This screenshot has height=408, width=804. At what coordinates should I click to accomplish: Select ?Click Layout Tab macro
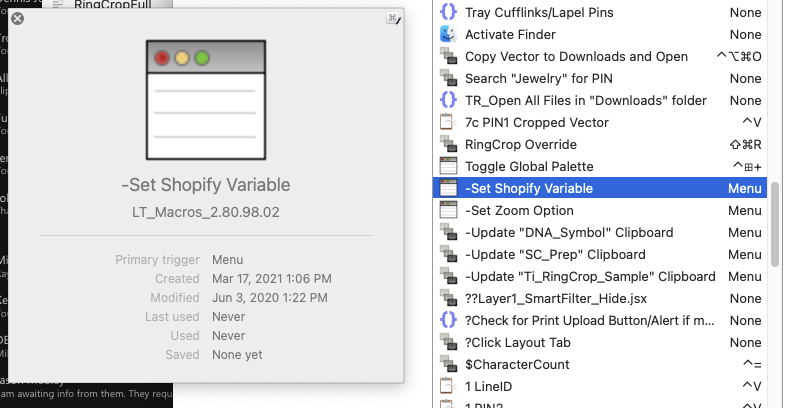click(600, 342)
